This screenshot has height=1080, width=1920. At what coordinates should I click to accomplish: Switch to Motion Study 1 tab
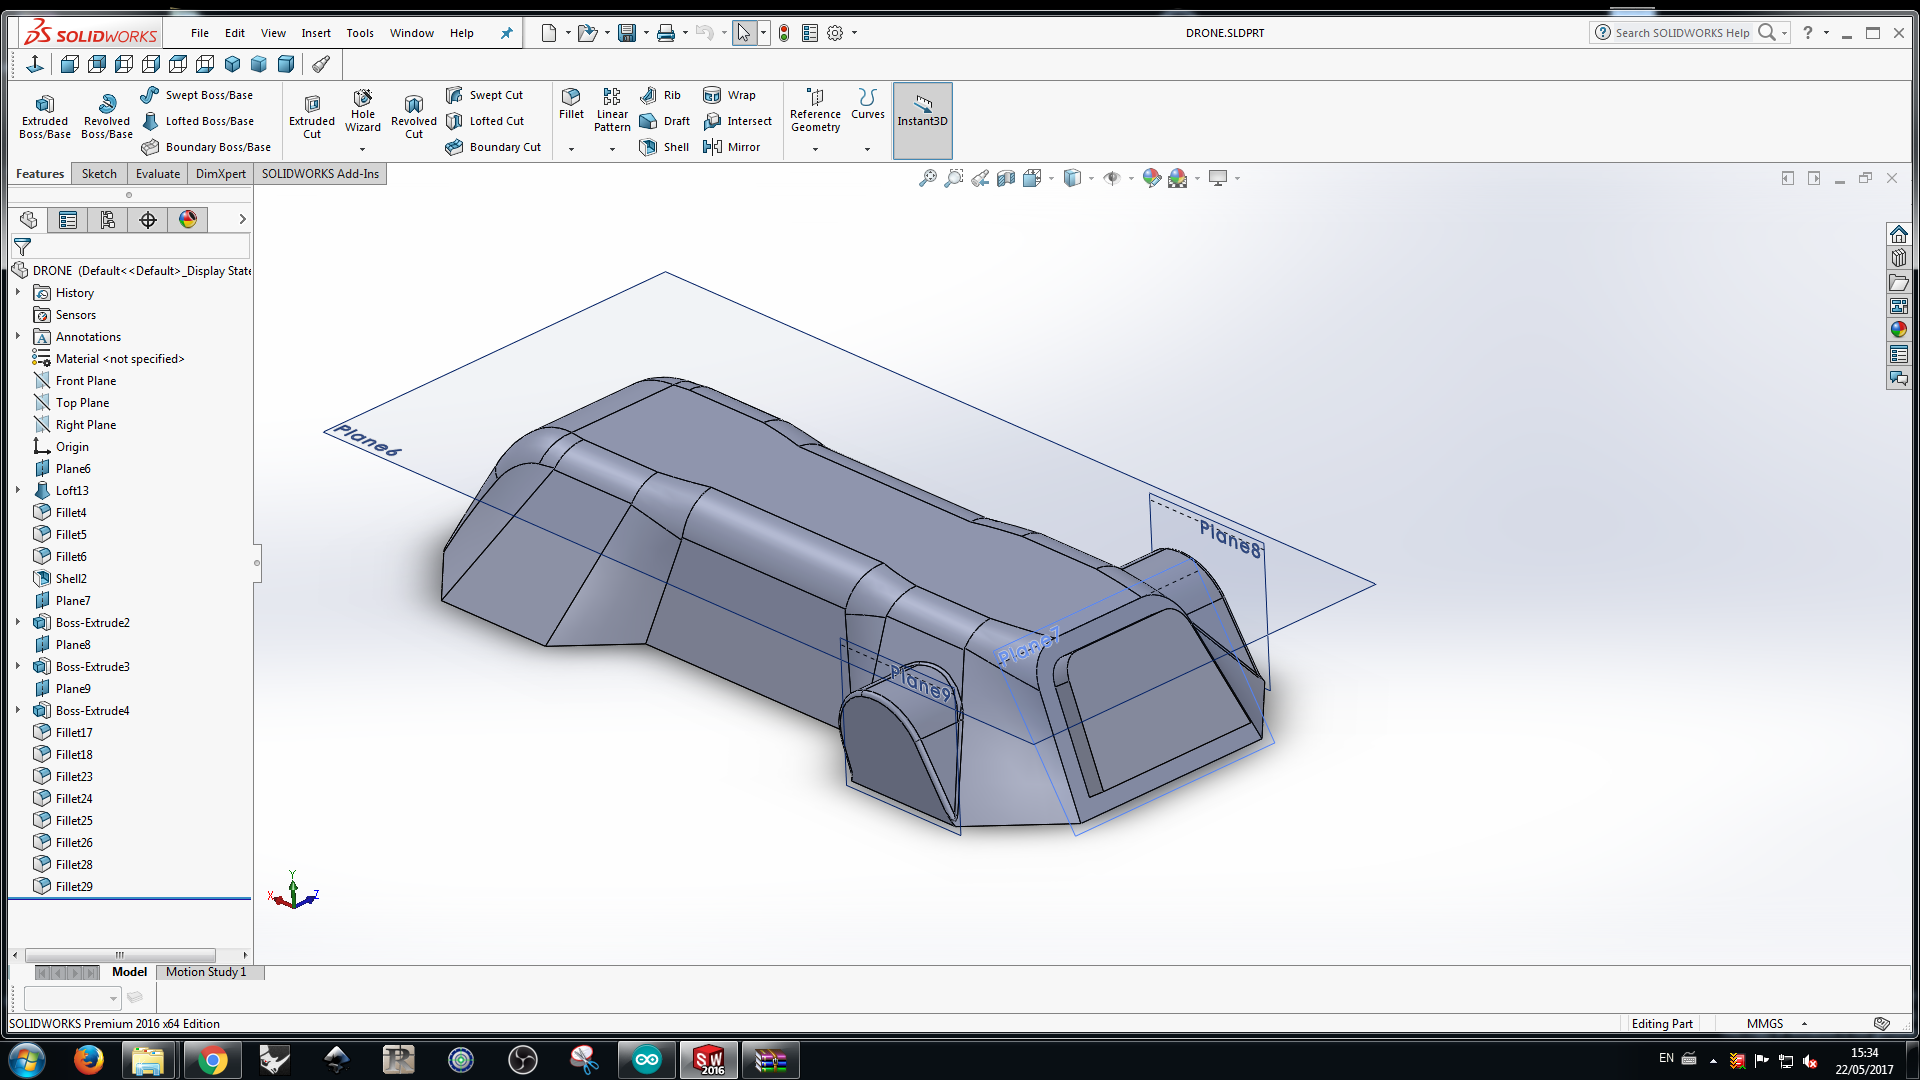coord(205,971)
